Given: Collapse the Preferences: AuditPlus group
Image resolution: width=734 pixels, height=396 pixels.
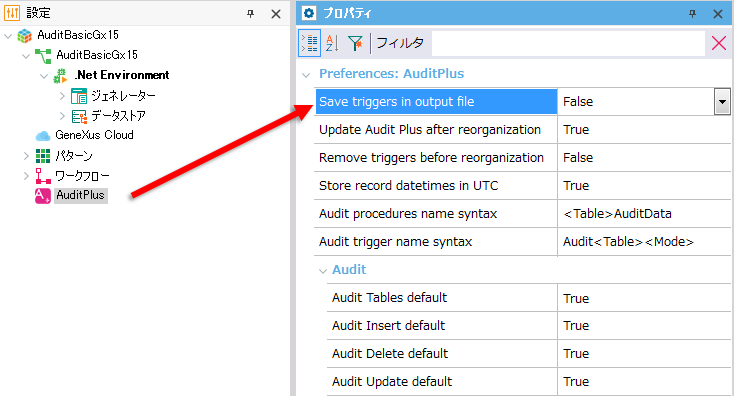Looking at the screenshot, I should pos(306,74).
